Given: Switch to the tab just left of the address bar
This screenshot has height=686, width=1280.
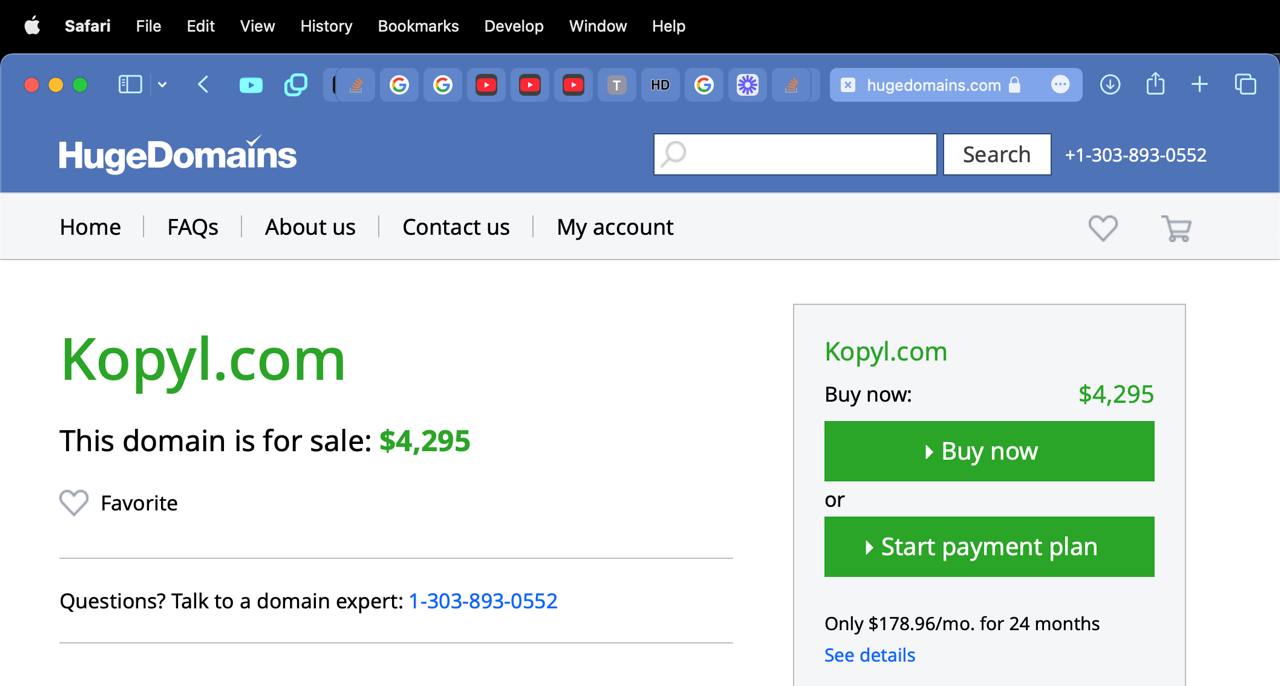Looking at the screenshot, I should (x=791, y=85).
